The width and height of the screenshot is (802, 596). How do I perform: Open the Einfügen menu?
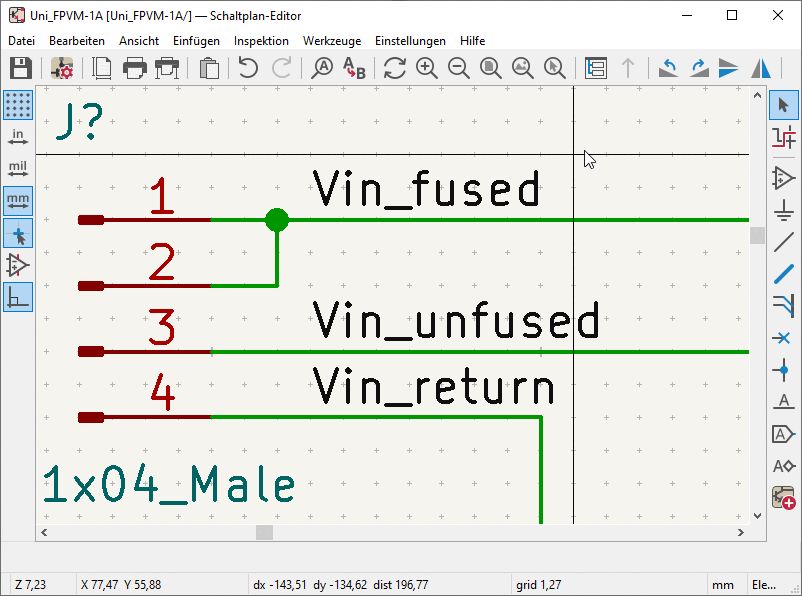tap(196, 40)
